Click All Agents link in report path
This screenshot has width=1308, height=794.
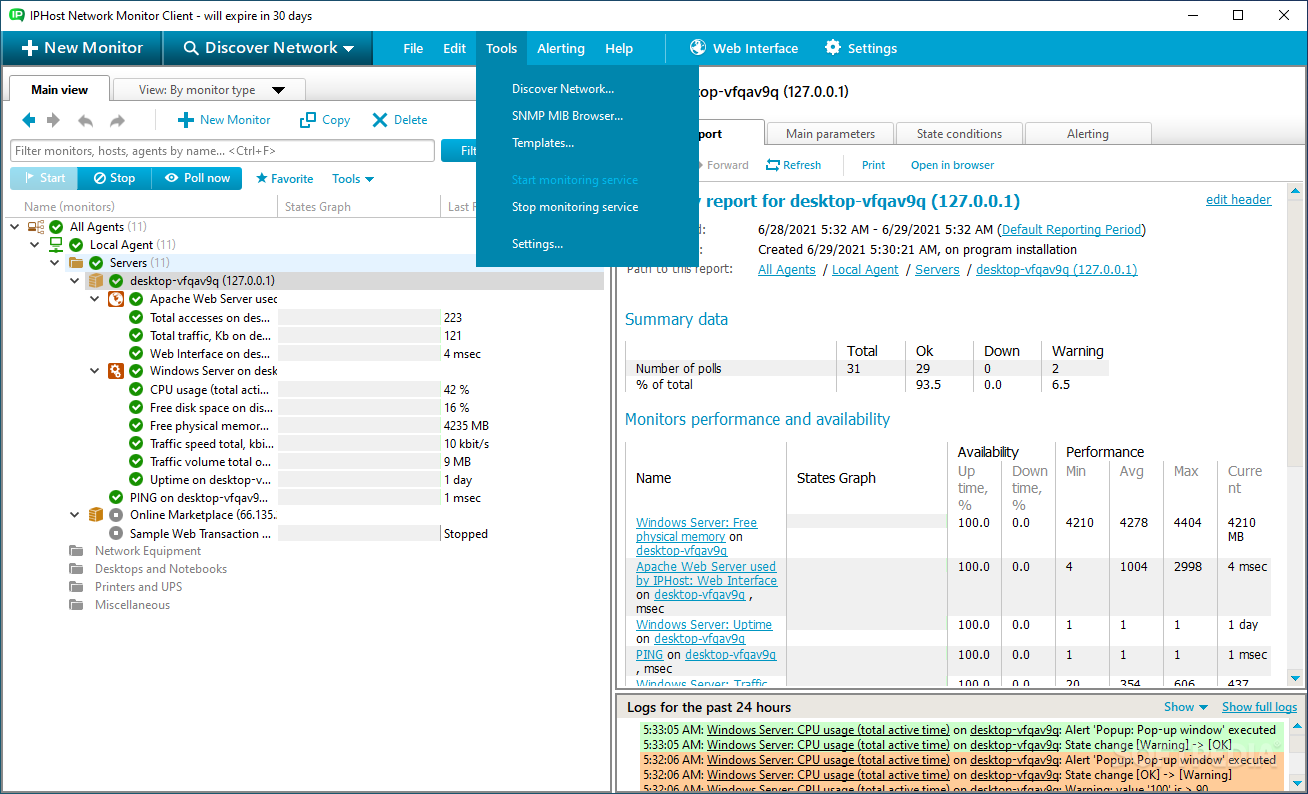coord(786,270)
